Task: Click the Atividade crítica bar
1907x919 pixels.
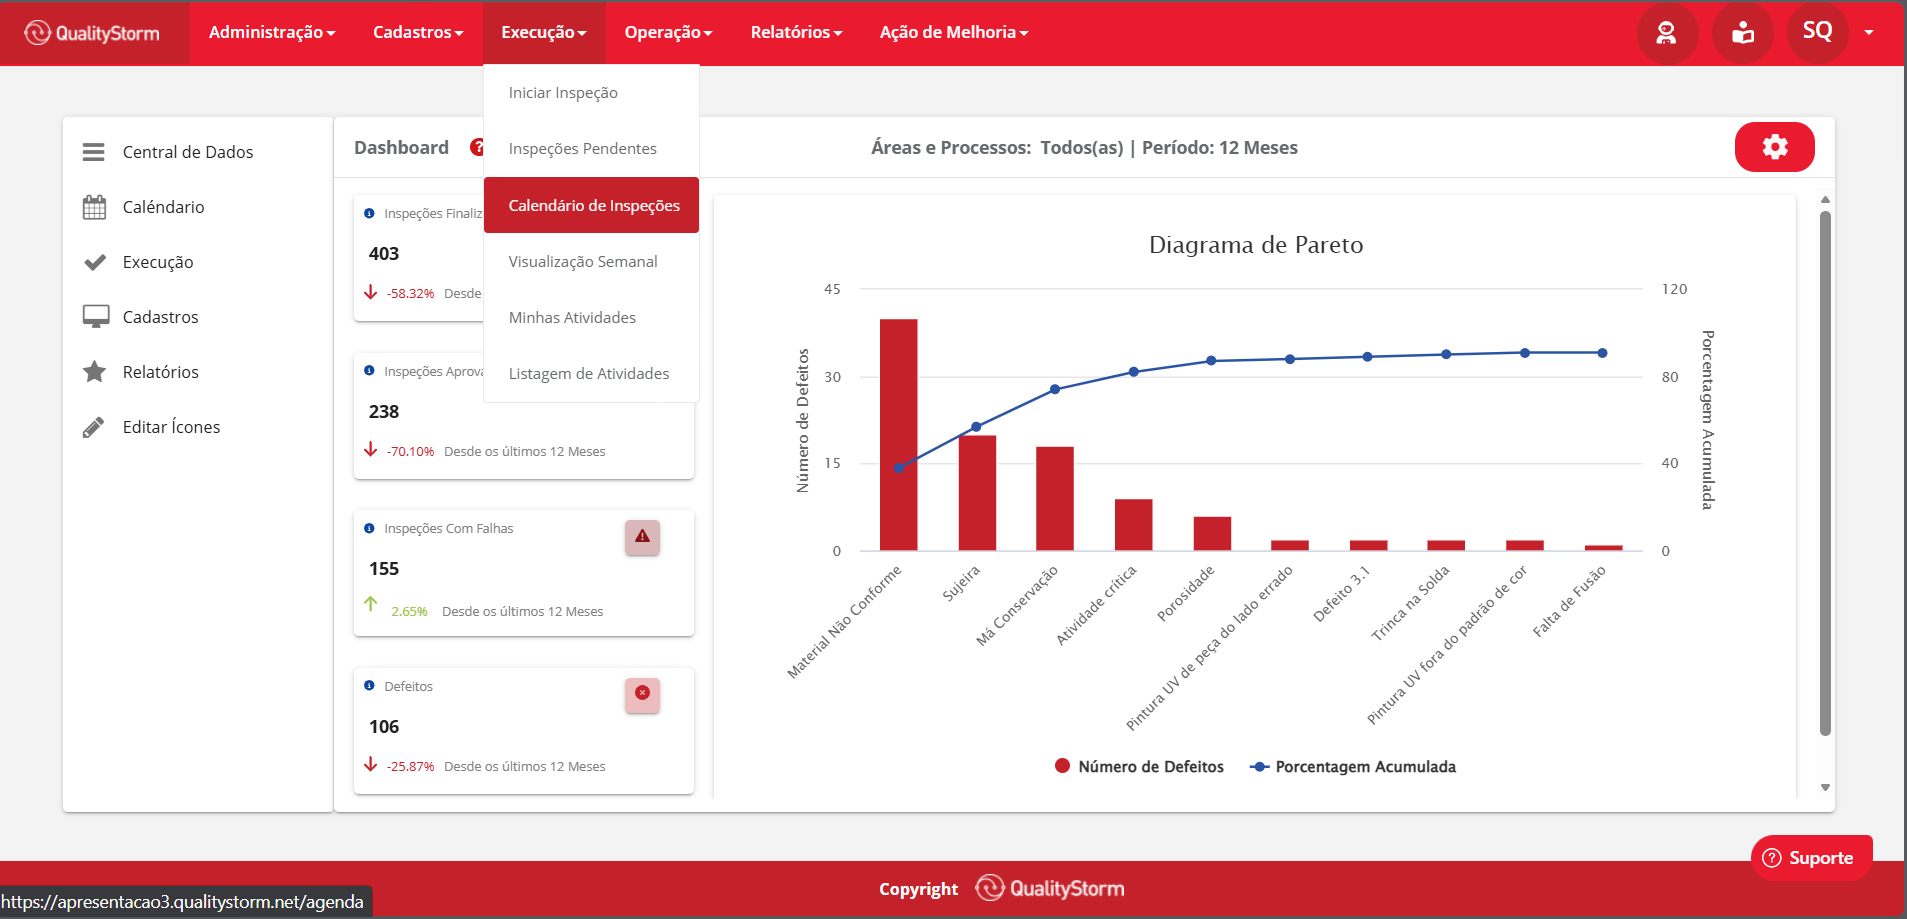Action: coord(1133,524)
